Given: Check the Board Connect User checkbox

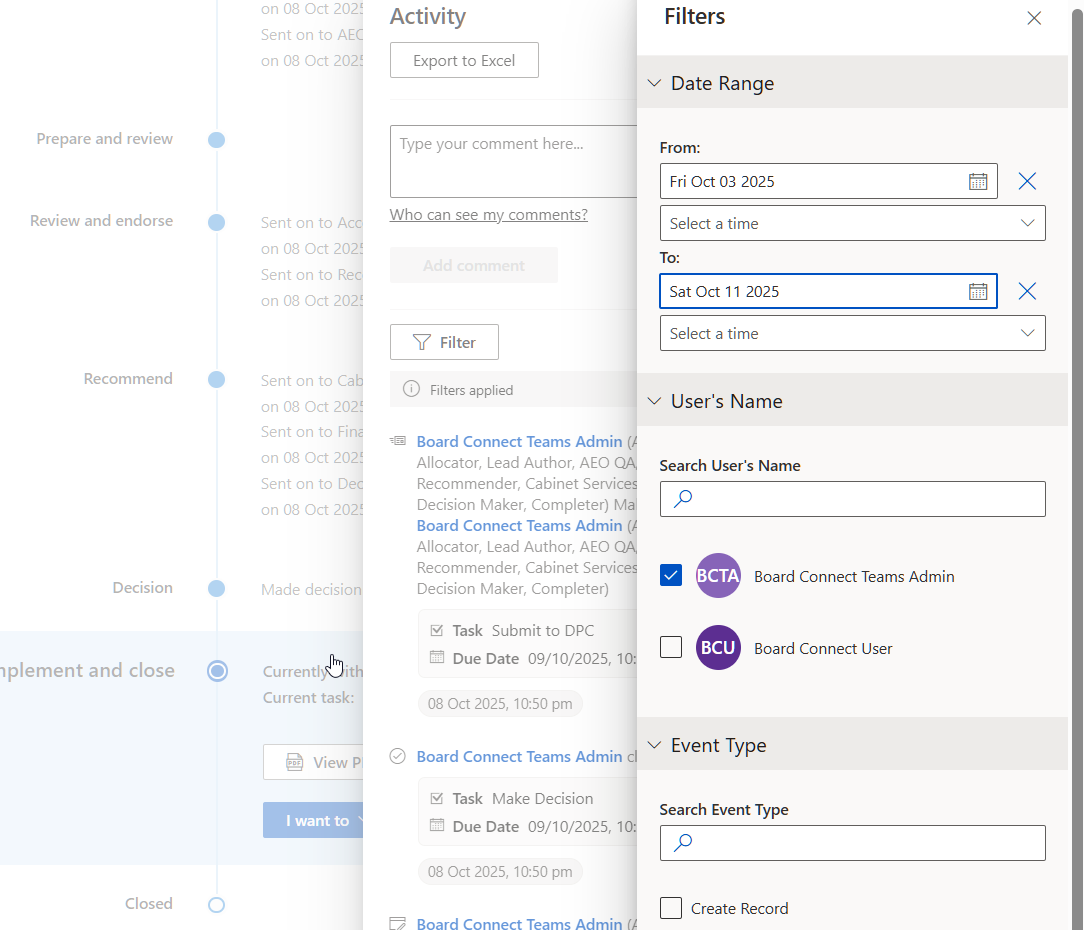Looking at the screenshot, I should click(x=671, y=648).
